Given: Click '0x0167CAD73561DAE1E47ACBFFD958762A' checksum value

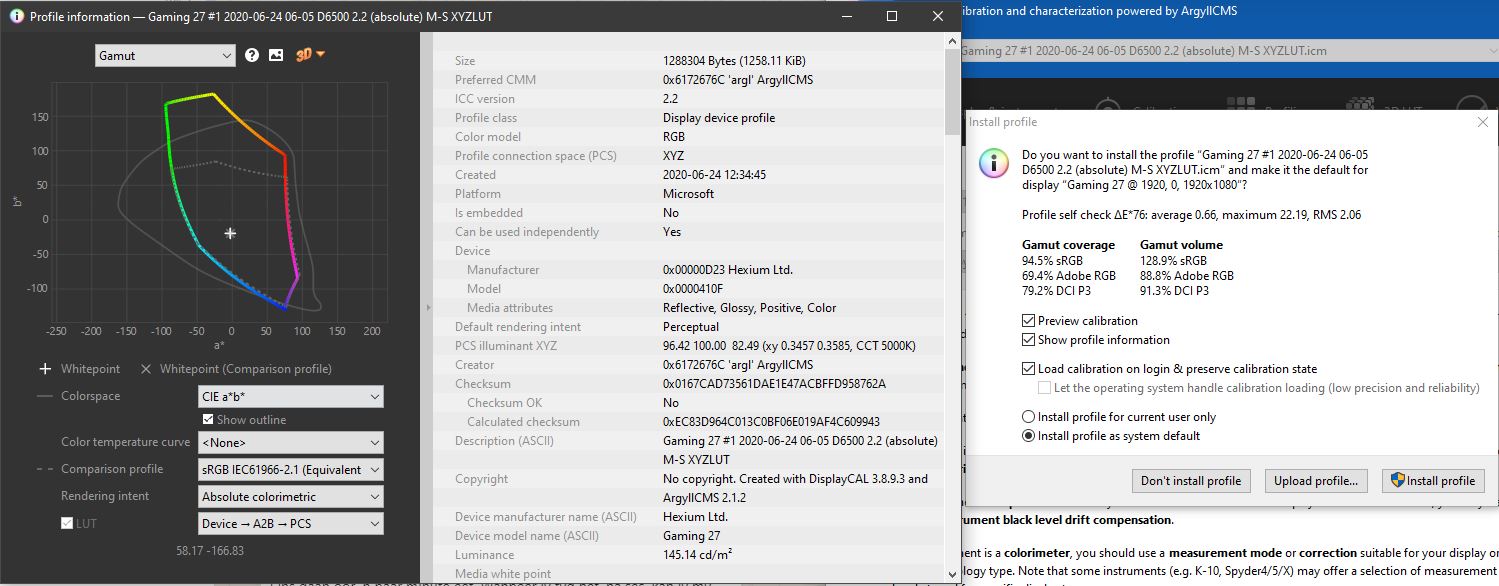Looking at the screenshot, I should (774, 384).
